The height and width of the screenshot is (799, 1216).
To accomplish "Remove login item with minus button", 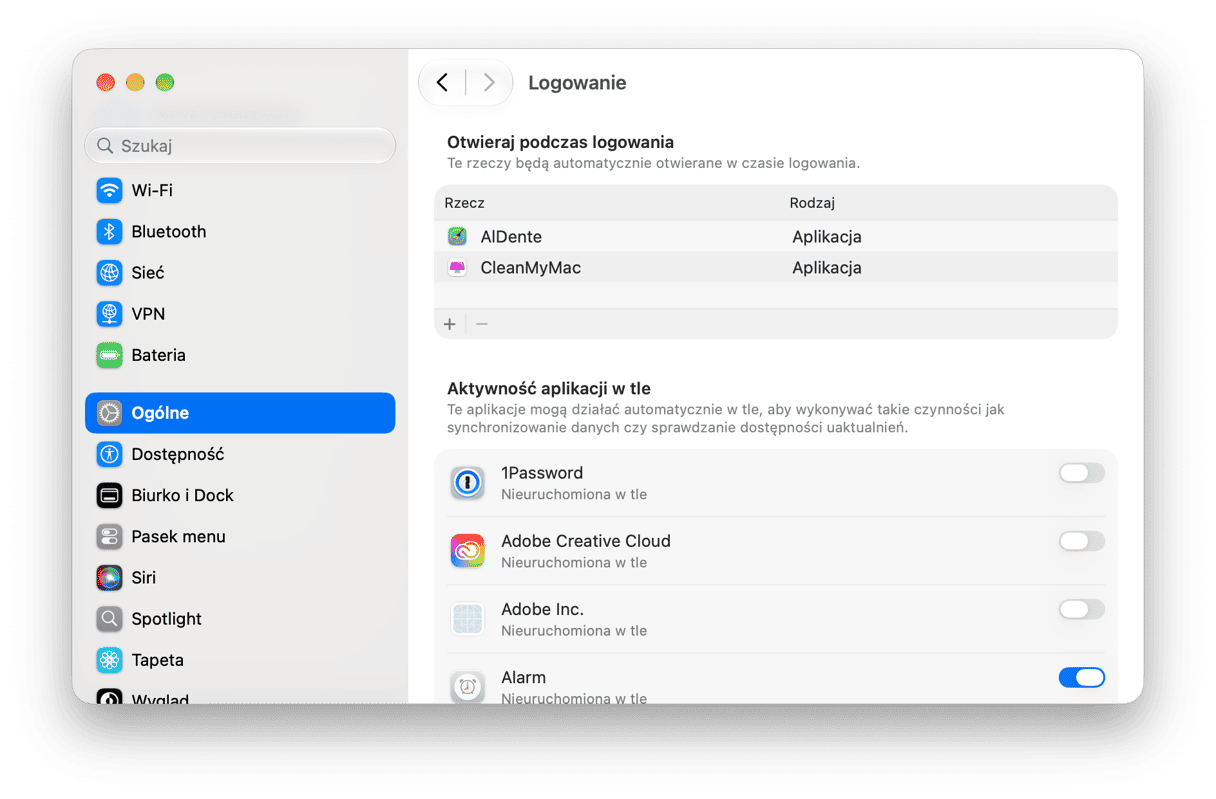I will (x=481, y=324).
